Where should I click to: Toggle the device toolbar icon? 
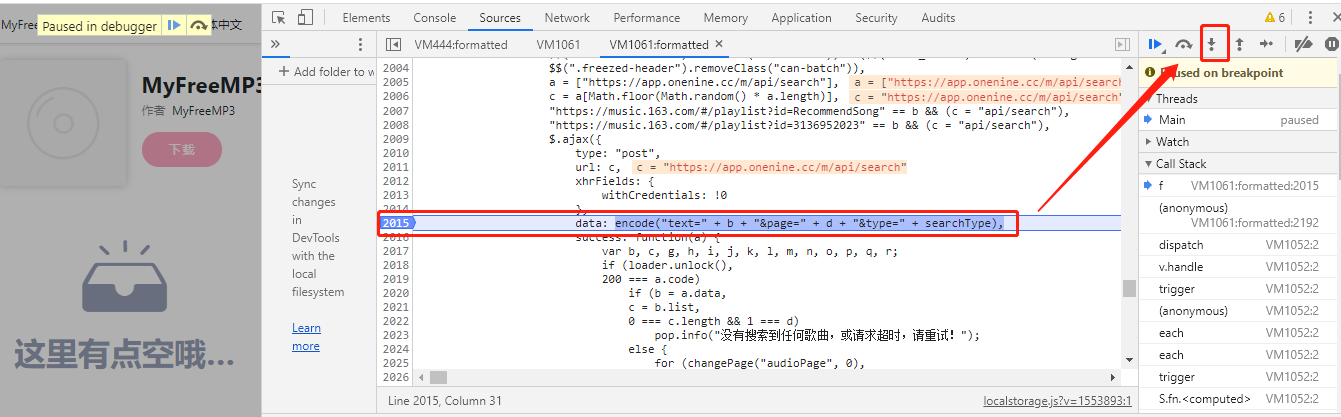tap(305, 17)
